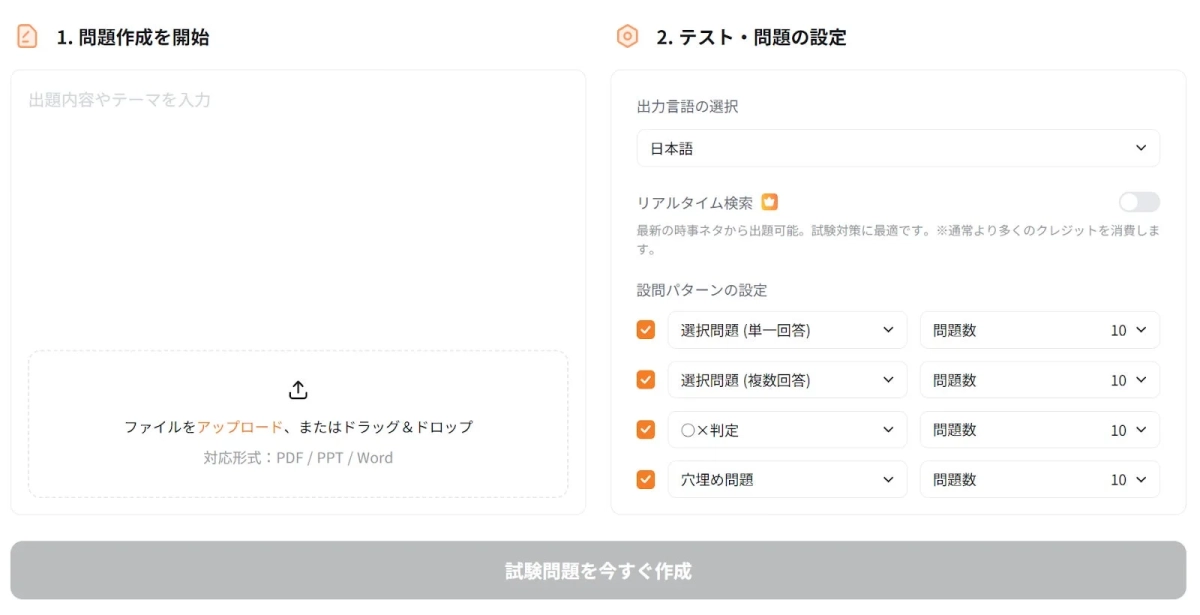Image resolution: width=1200 pixels, height=615 pixels.
Task: Open the question type dropdown for 選択問題 (単一回答)
Action: (790, 329)
